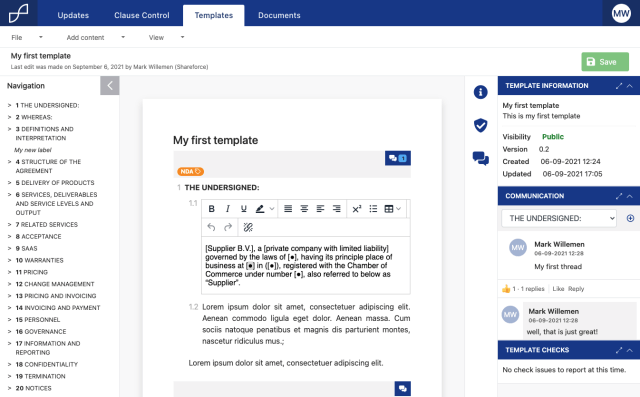Open the template information icon
Viewport: 640px width, 397px height.
(x=480, y=92)
